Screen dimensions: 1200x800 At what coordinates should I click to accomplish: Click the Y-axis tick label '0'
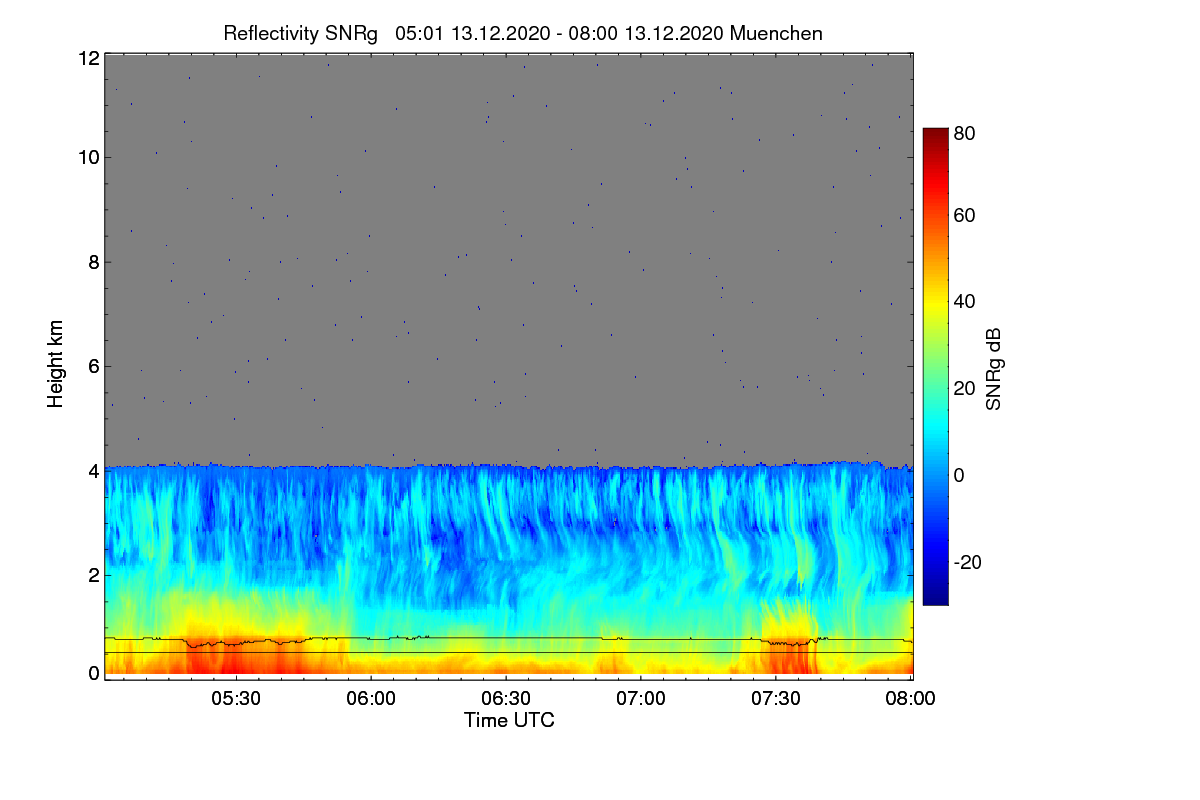(x=94, y=673)
